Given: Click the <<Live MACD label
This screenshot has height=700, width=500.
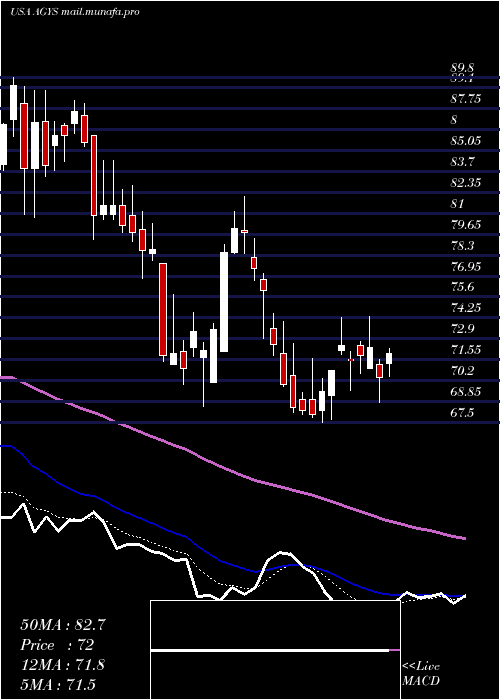Looking at the screenshot, I should pyautogui.click(x=421, y=674).
